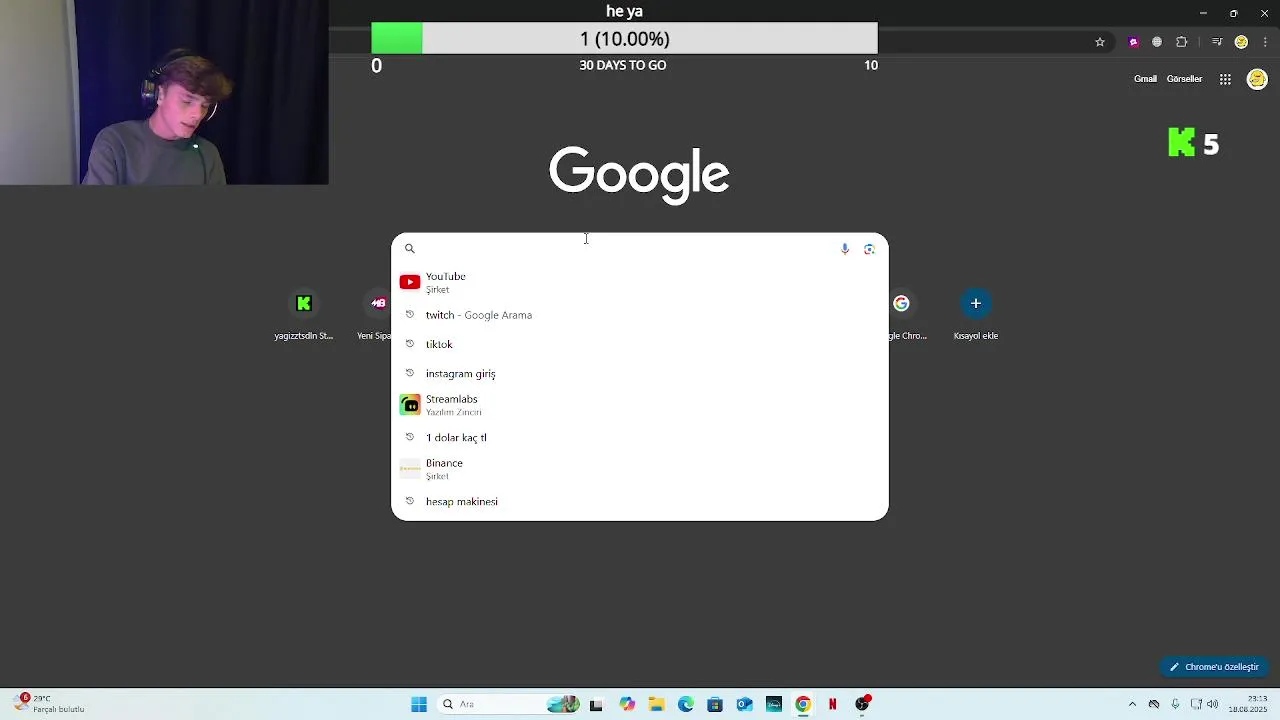Viewport: 1280px width, 720px height.
Task: Open the Gmail link
Action: (1145, 79)
